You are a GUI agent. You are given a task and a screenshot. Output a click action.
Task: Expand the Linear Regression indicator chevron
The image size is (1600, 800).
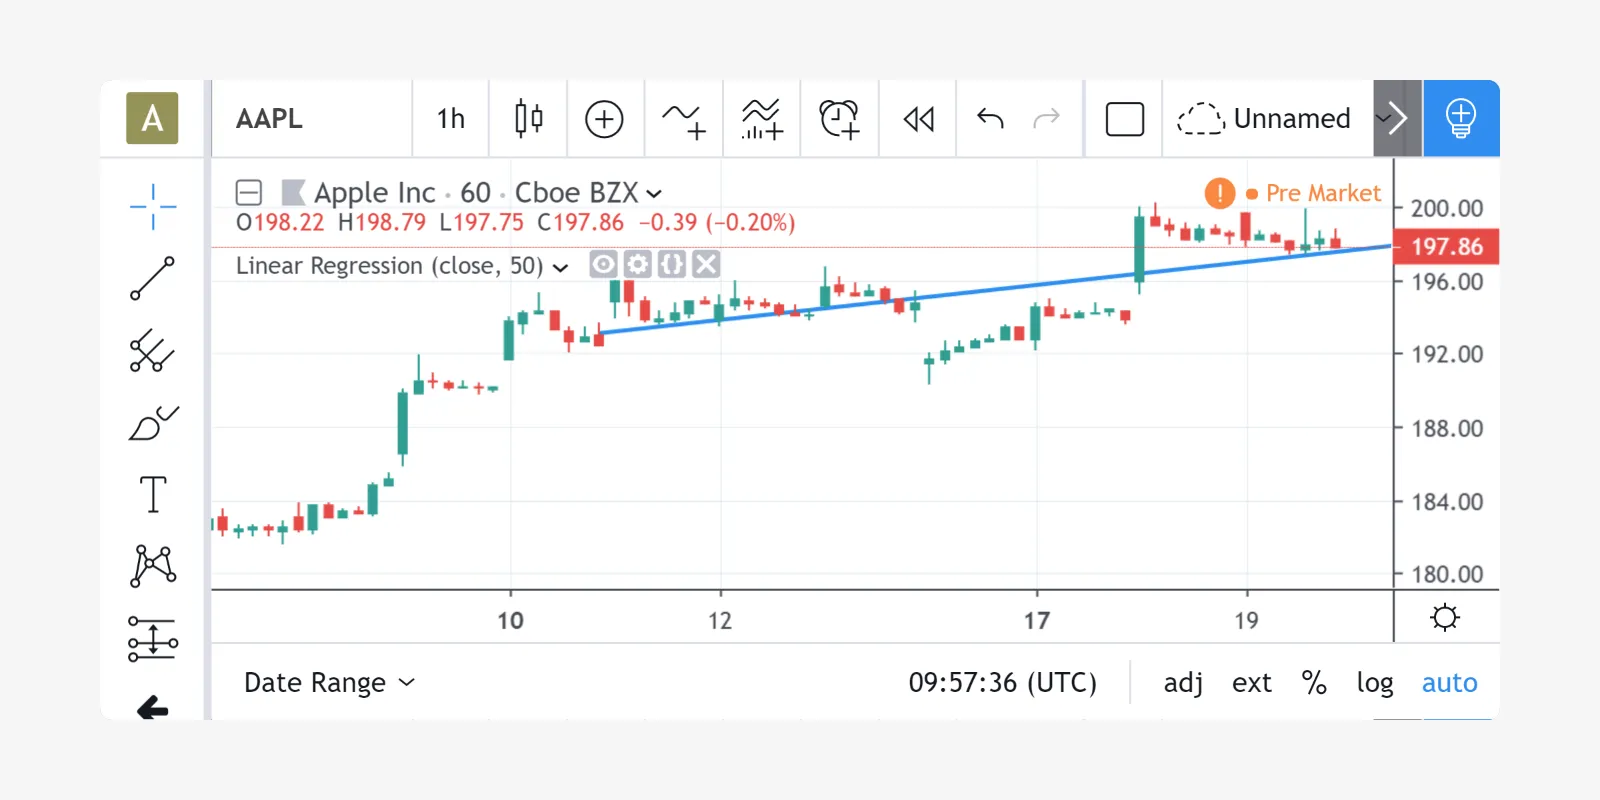point(561,267)
